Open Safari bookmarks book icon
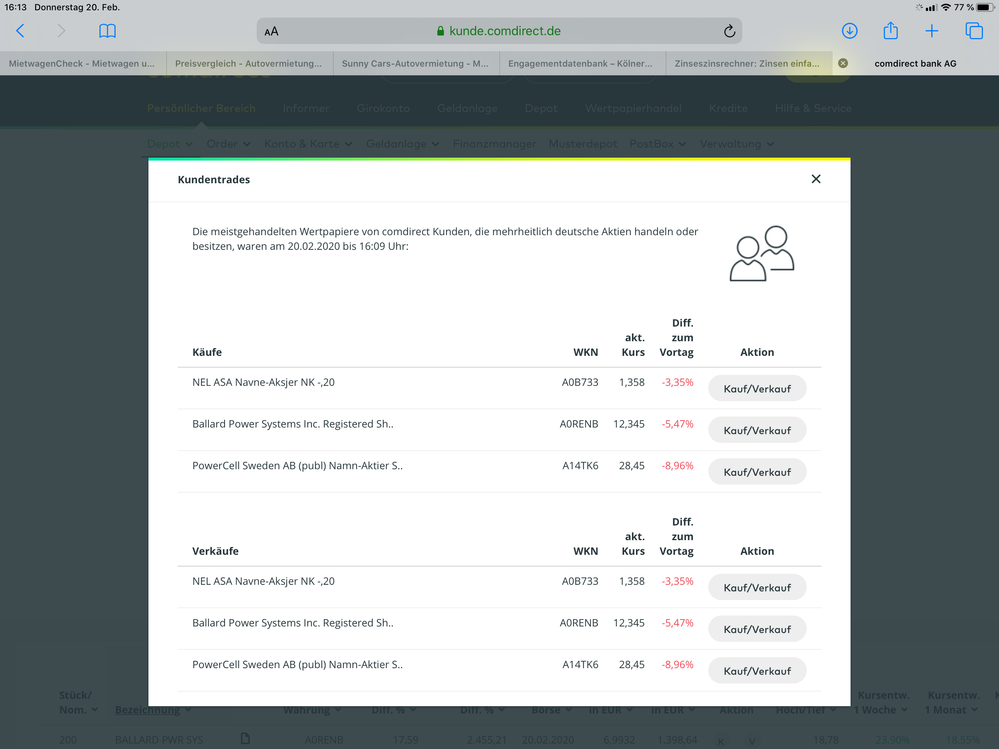This screenshot has height=749, width=999. click(107, 31)
